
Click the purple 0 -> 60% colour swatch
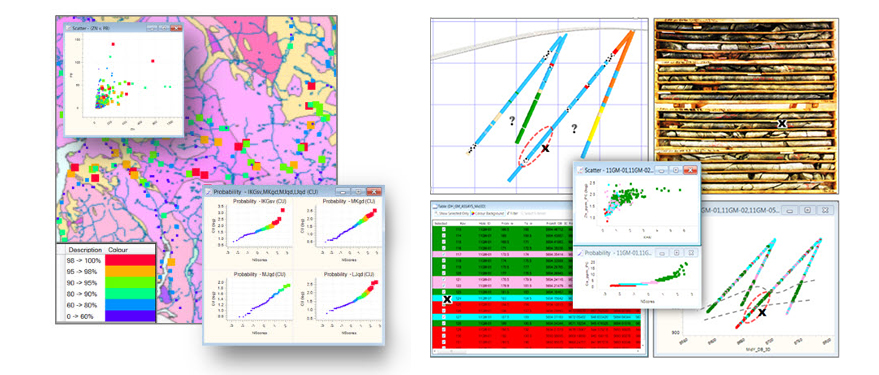pos(130,316)
